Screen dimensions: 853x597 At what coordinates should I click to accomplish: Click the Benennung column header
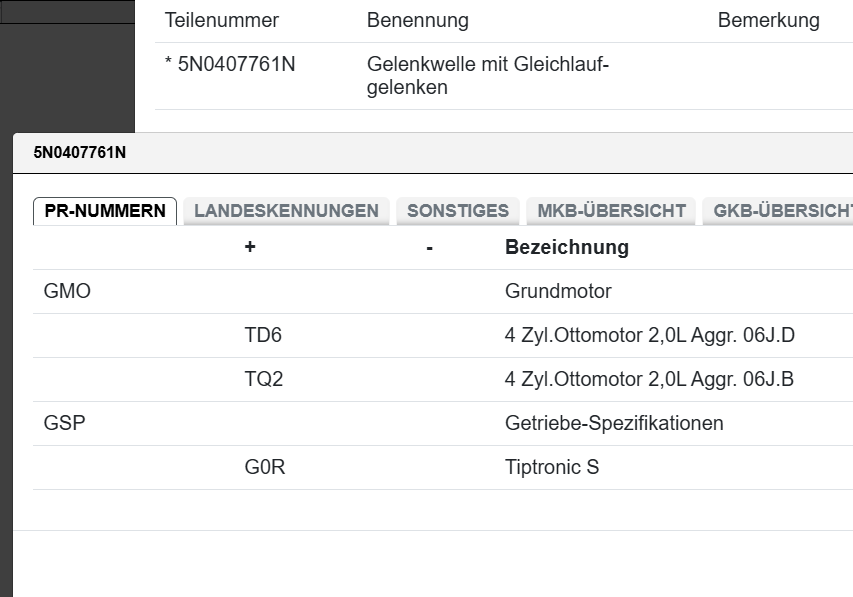tap(417, 20)
